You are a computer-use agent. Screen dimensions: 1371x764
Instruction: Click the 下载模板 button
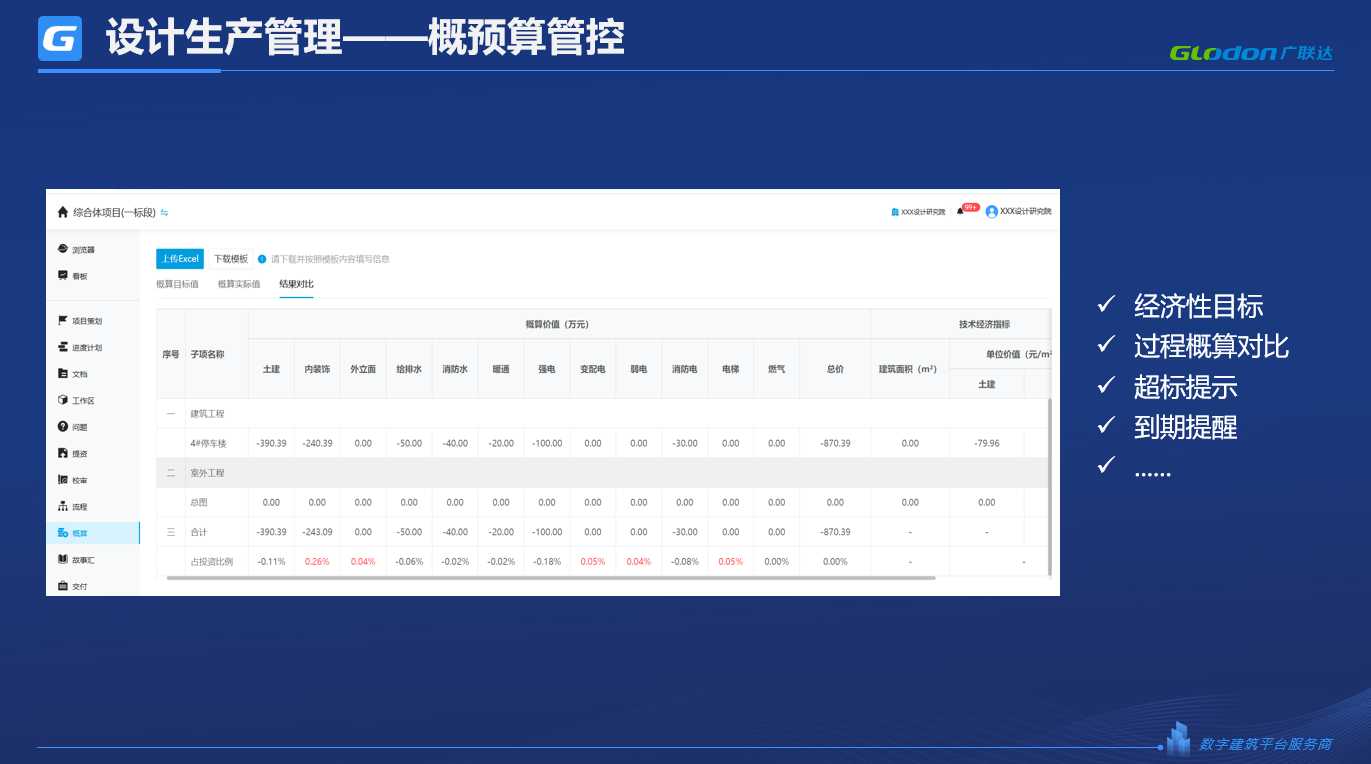[230, 259]
